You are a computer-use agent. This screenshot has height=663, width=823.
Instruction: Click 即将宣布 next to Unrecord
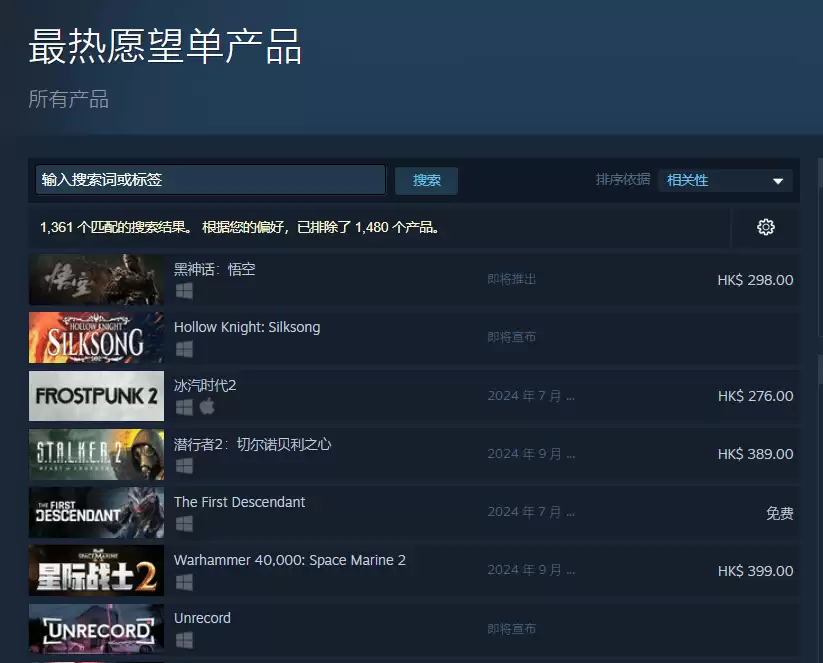(x=512, y=628)
